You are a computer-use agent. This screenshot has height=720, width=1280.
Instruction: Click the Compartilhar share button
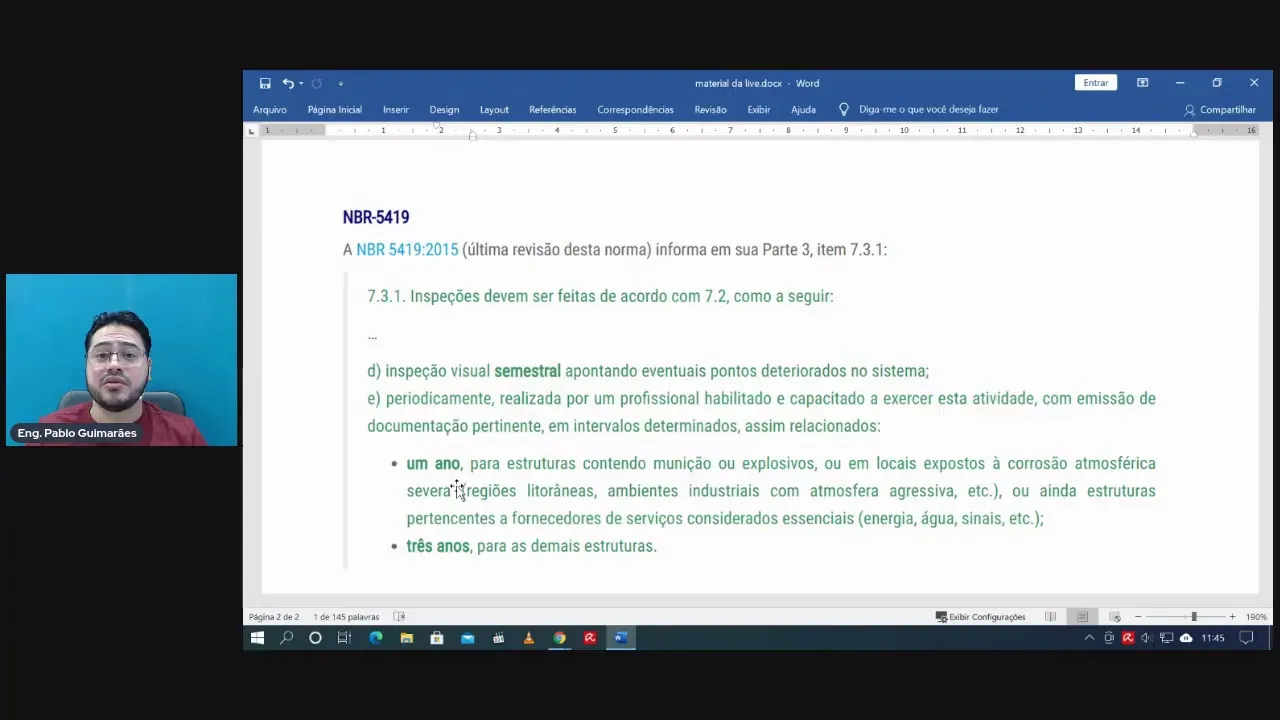[x=1220, y=110]
